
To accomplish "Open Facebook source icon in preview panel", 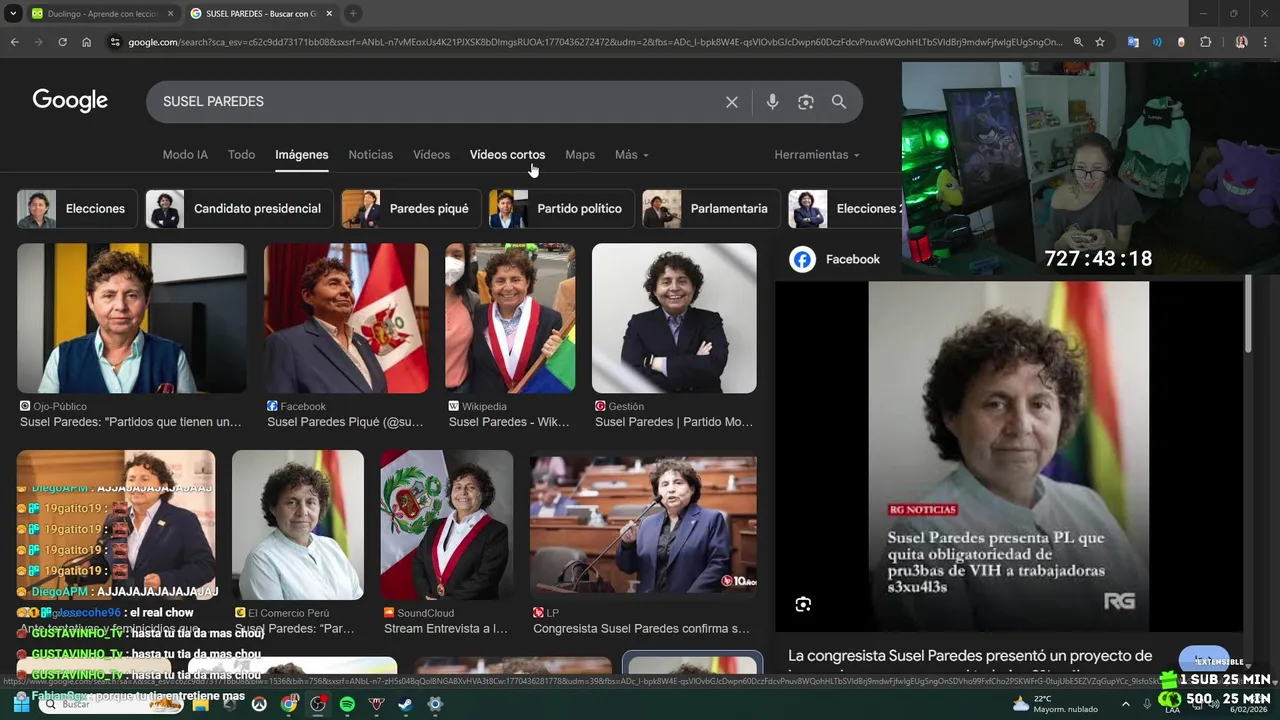I will 802,260.
